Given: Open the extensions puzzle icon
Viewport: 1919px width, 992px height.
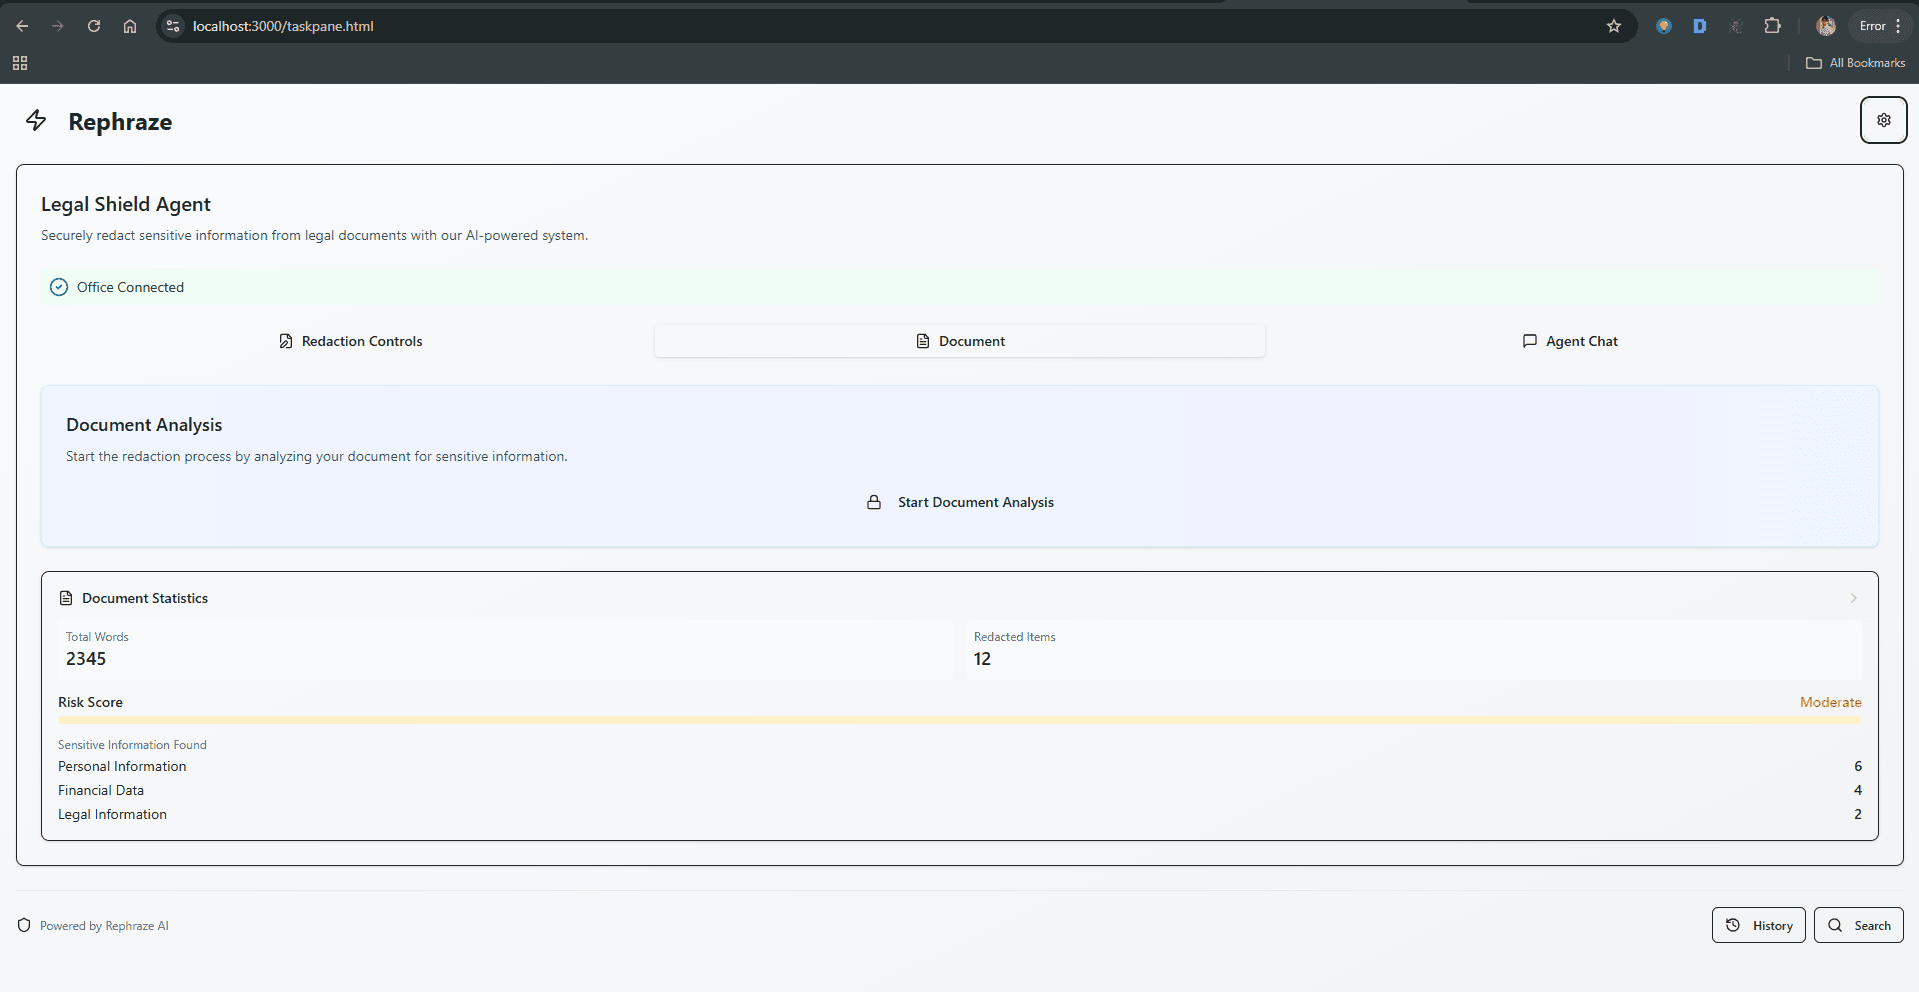Looking at the screenshot, I should pos(1772,26).
